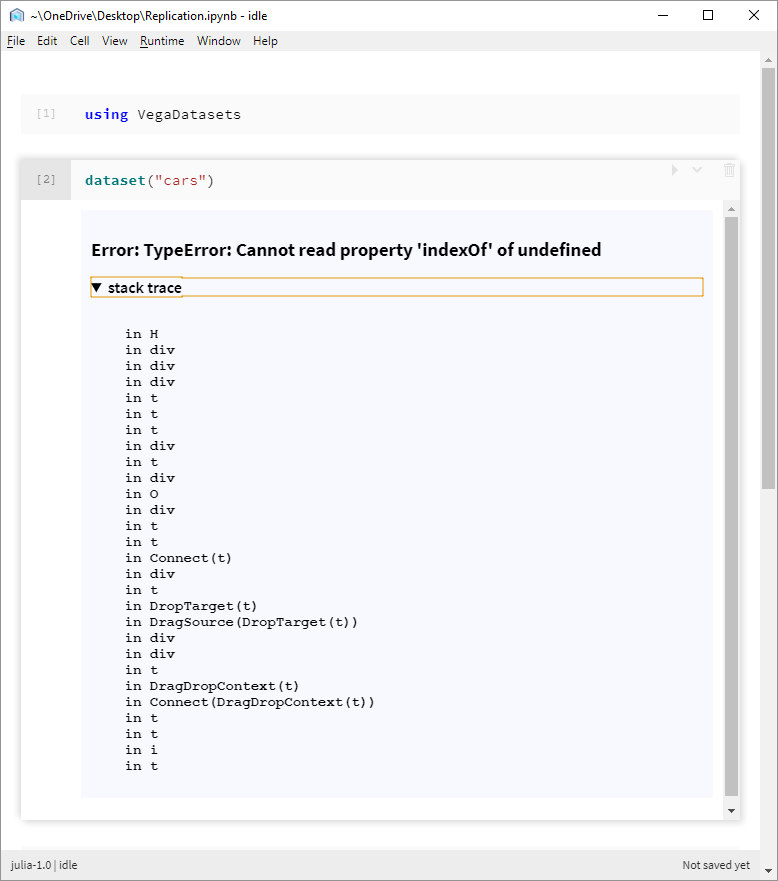Click 'in DragSource(DropTarget(t))' trace line

241,622
